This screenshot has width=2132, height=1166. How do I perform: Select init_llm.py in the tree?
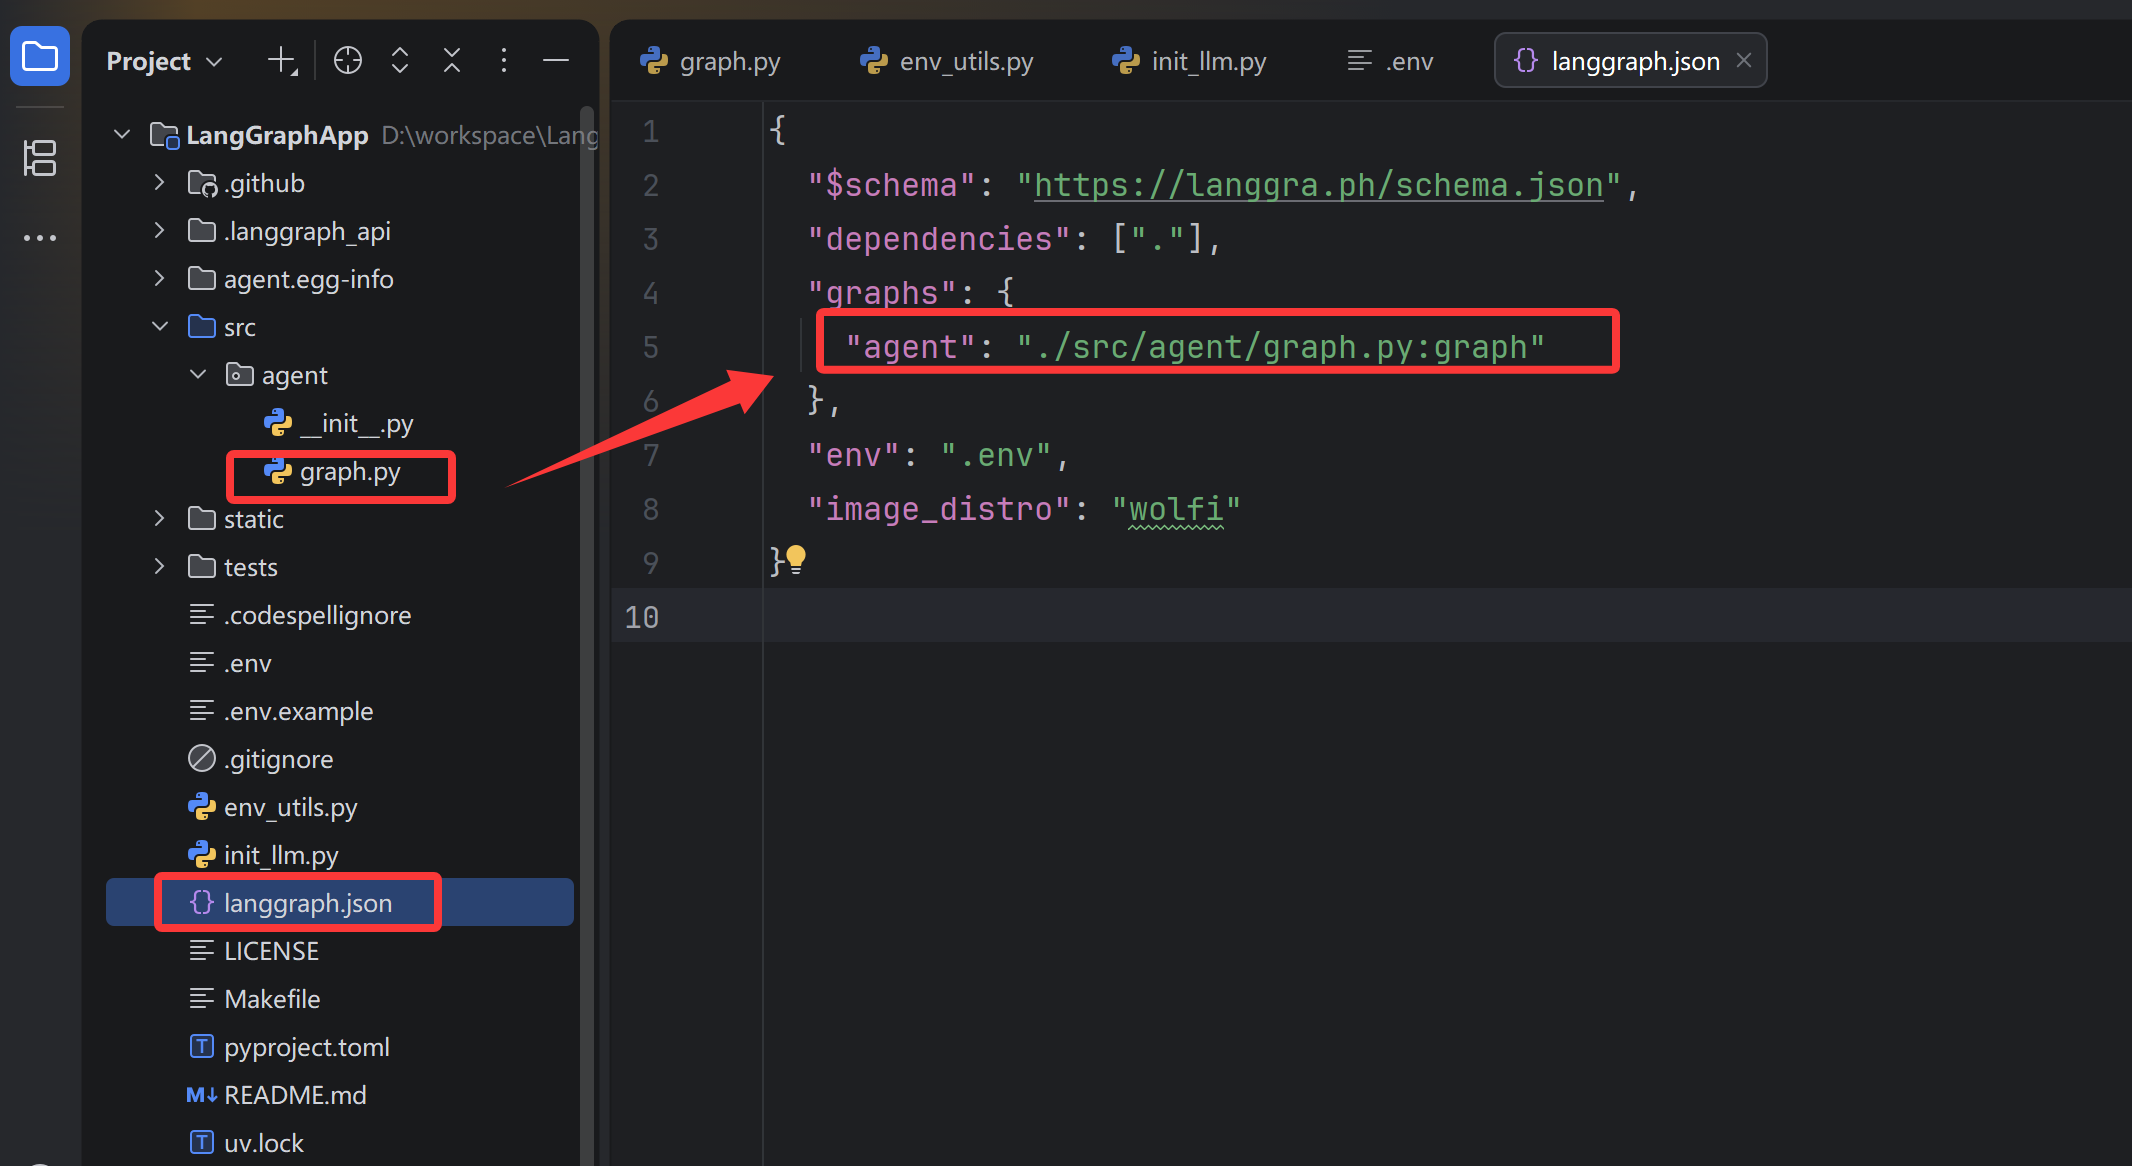pyautogui.click(x=340, y=855)
